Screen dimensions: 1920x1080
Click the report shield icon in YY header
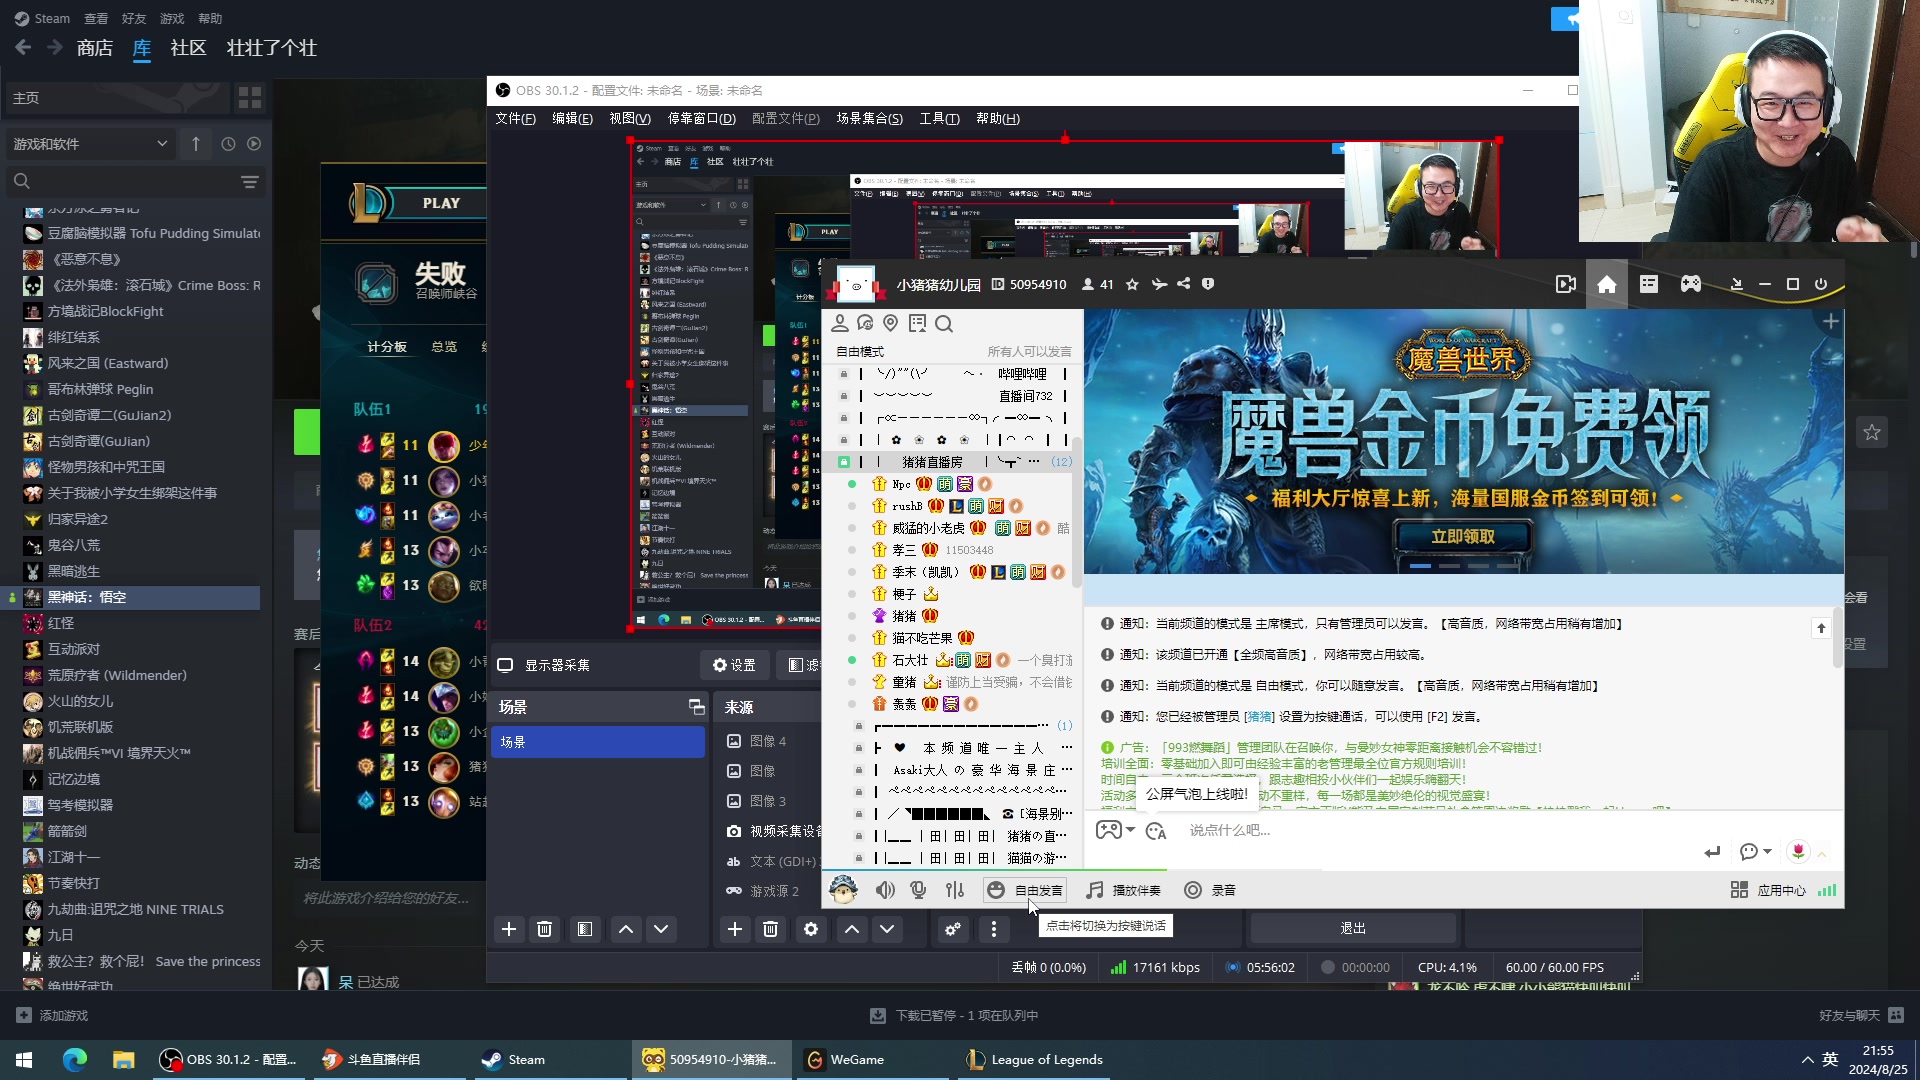click(x=1208, y=284)
